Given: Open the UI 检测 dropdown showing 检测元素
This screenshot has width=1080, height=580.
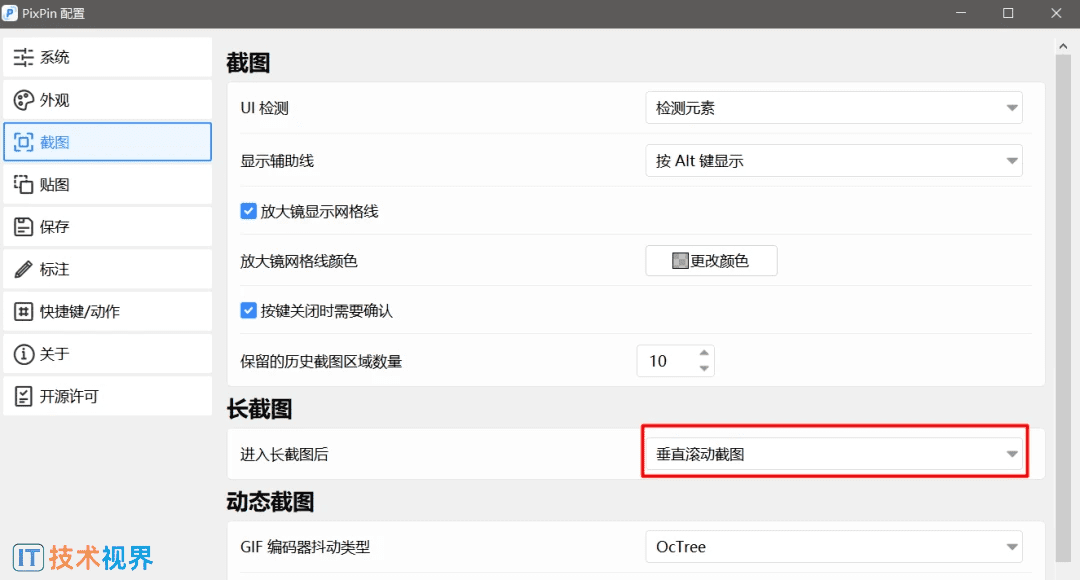Looking at the screenshot, I should point(833,107).
